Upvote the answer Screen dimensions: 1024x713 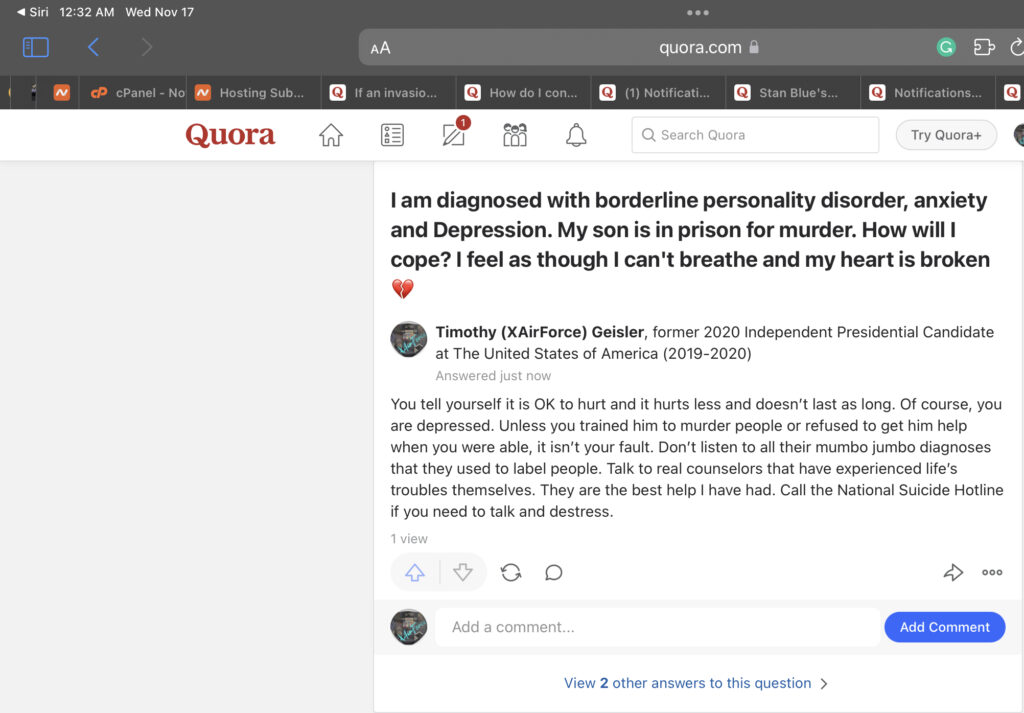point(415,573)
